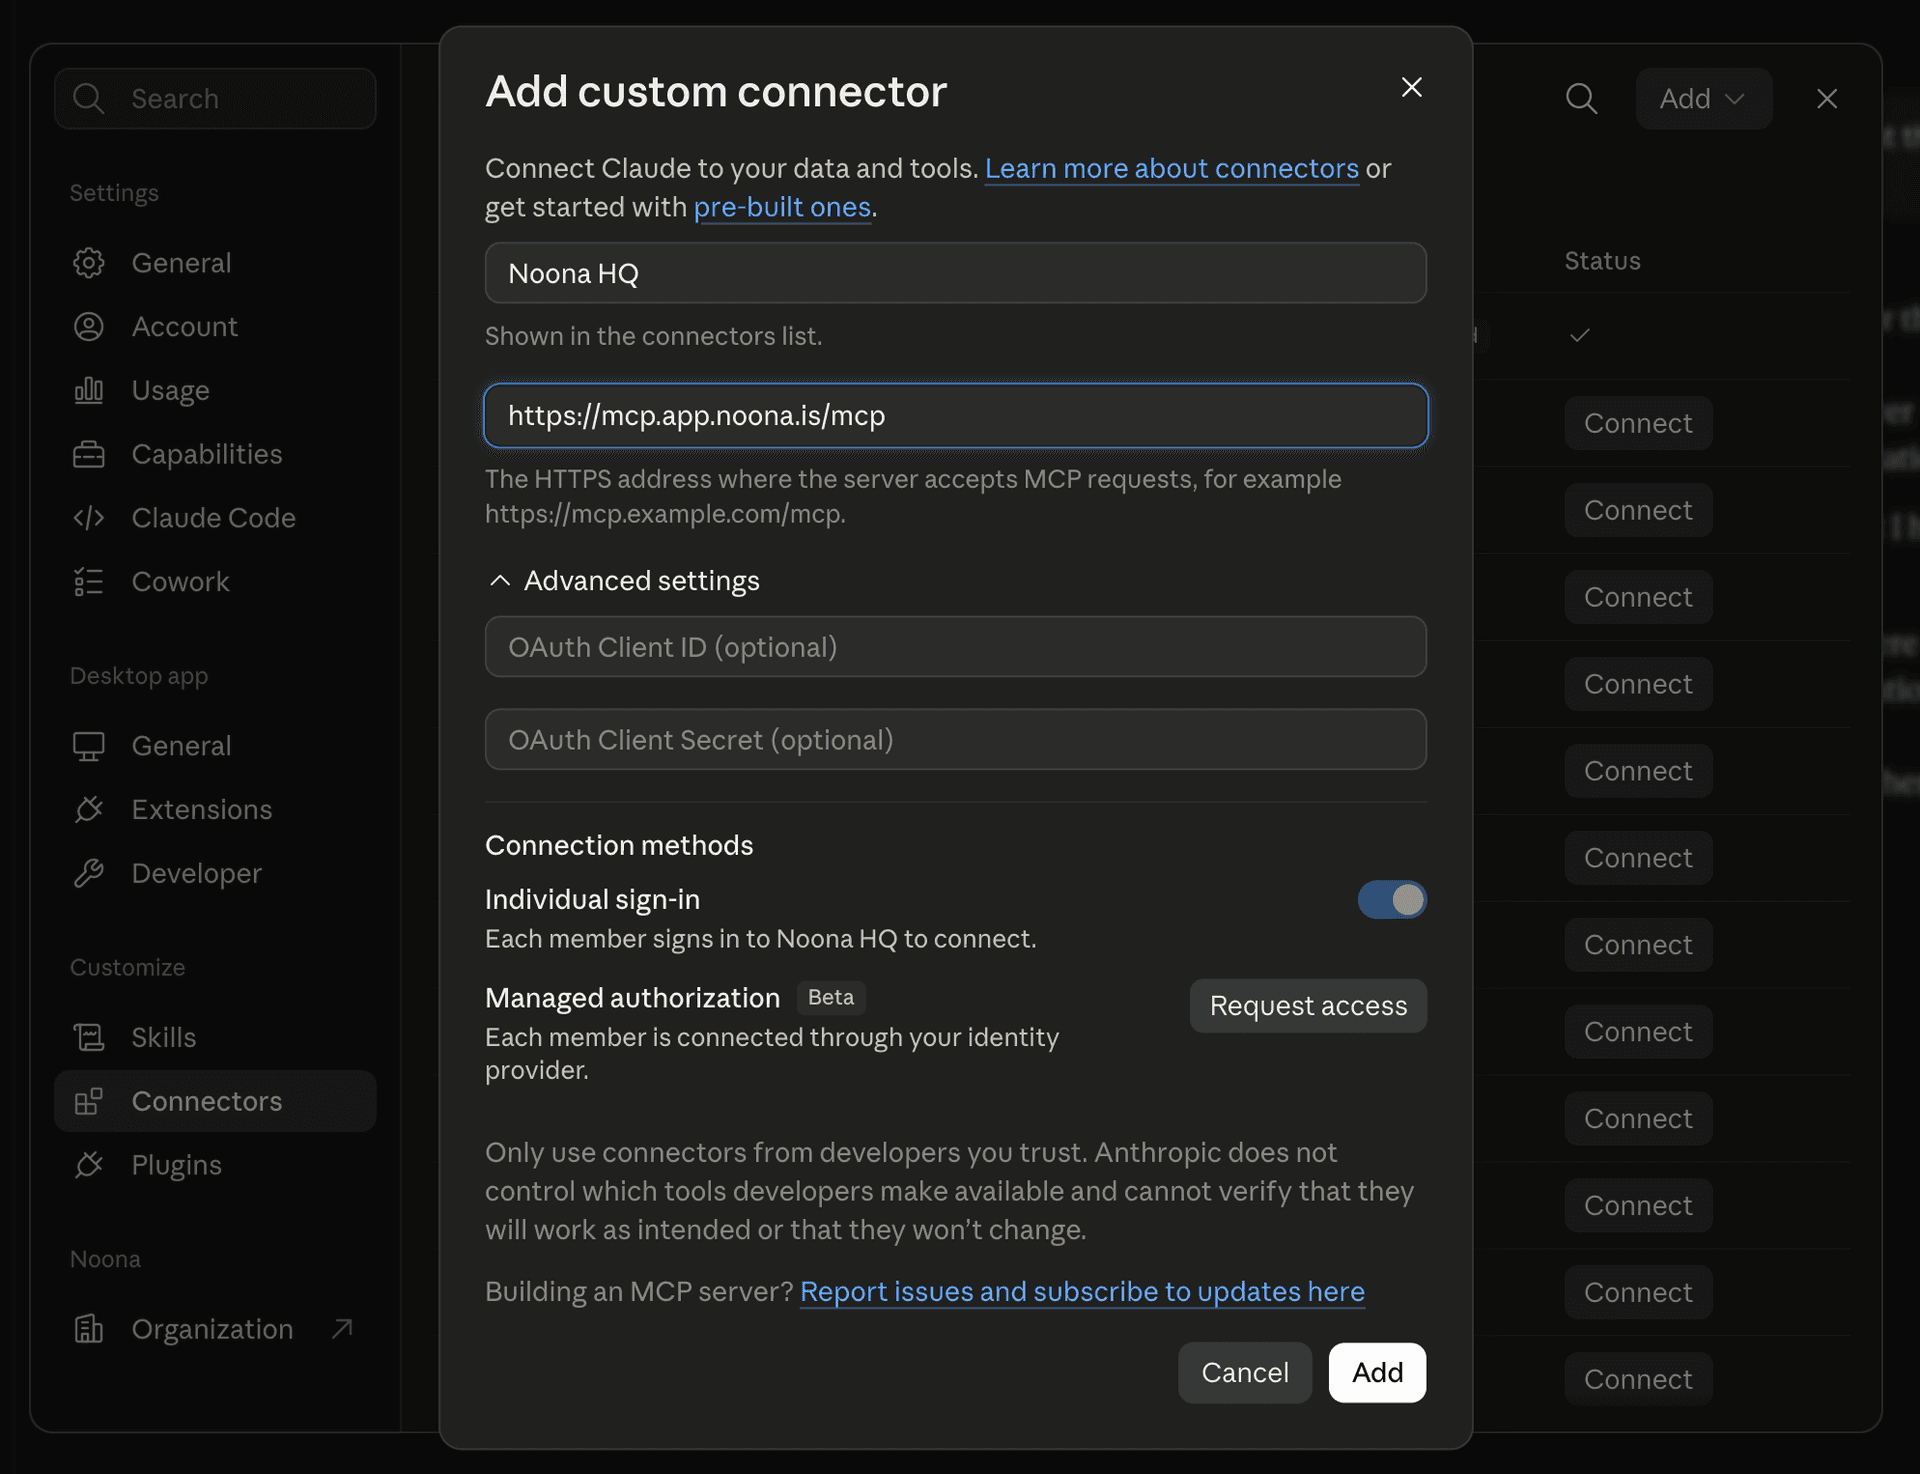
Task: Open Report issues and subscribe to updates link
Action: (x=1082, y=1291)
